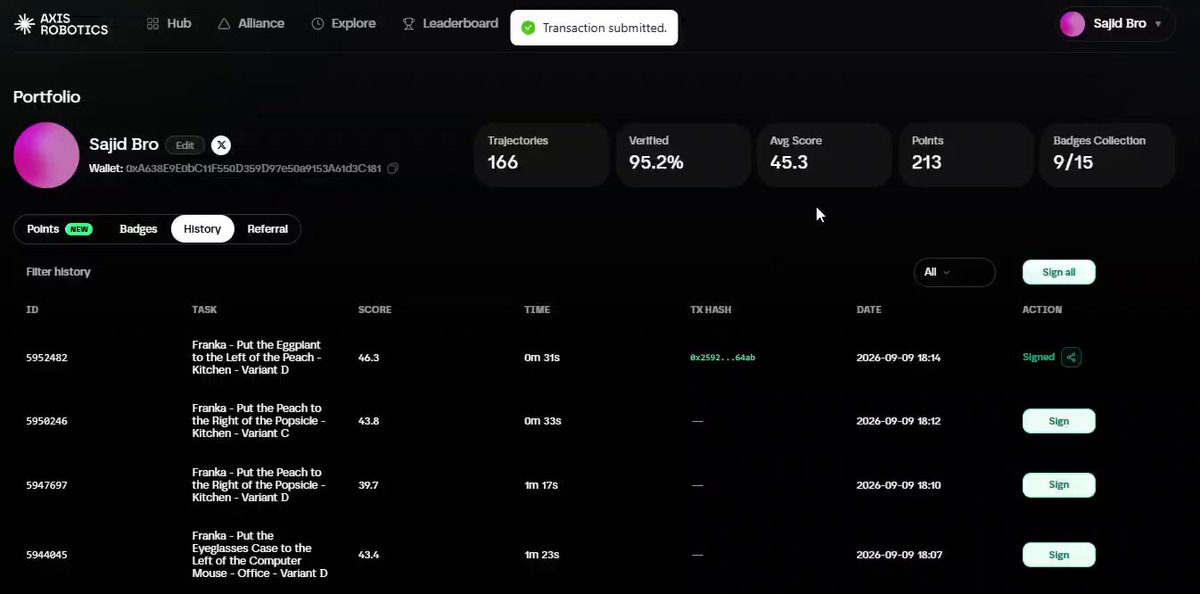This screenshot has height=594, width=1200.
Task: Sign the trajectory with ID 5950246
Action: [1059, 421]
